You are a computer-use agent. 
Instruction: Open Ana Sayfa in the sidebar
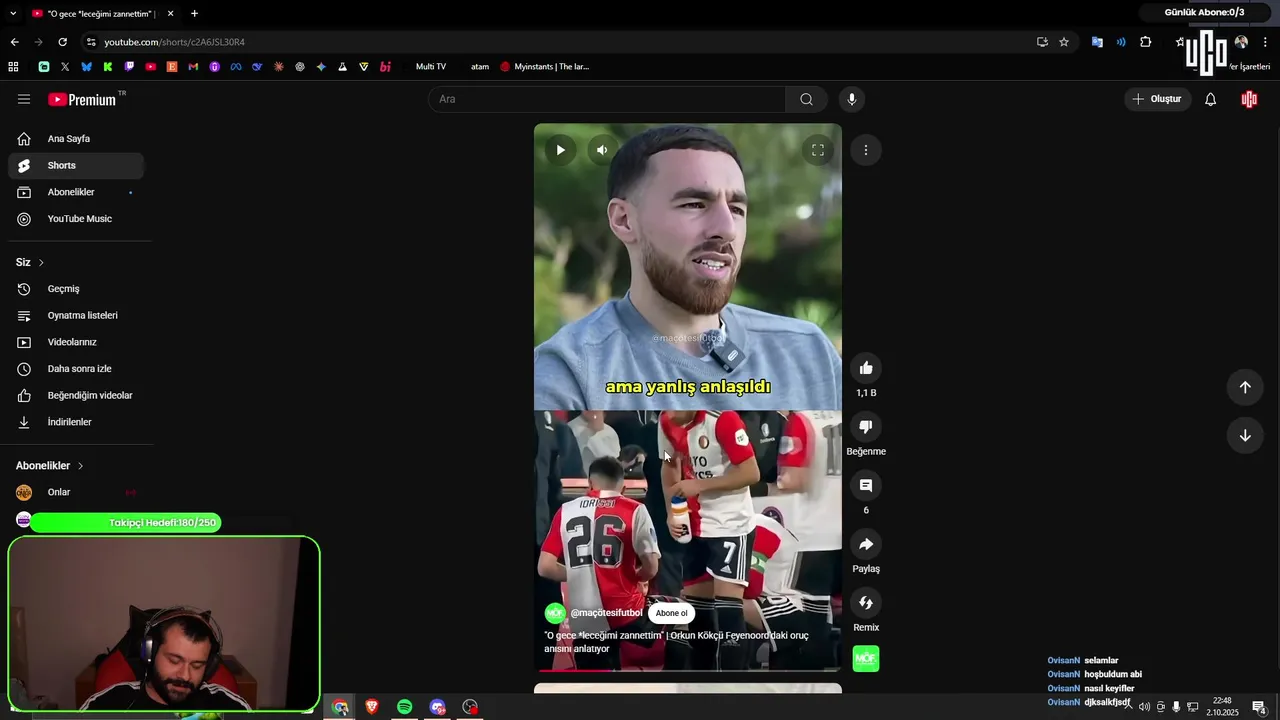coord(76,139)
